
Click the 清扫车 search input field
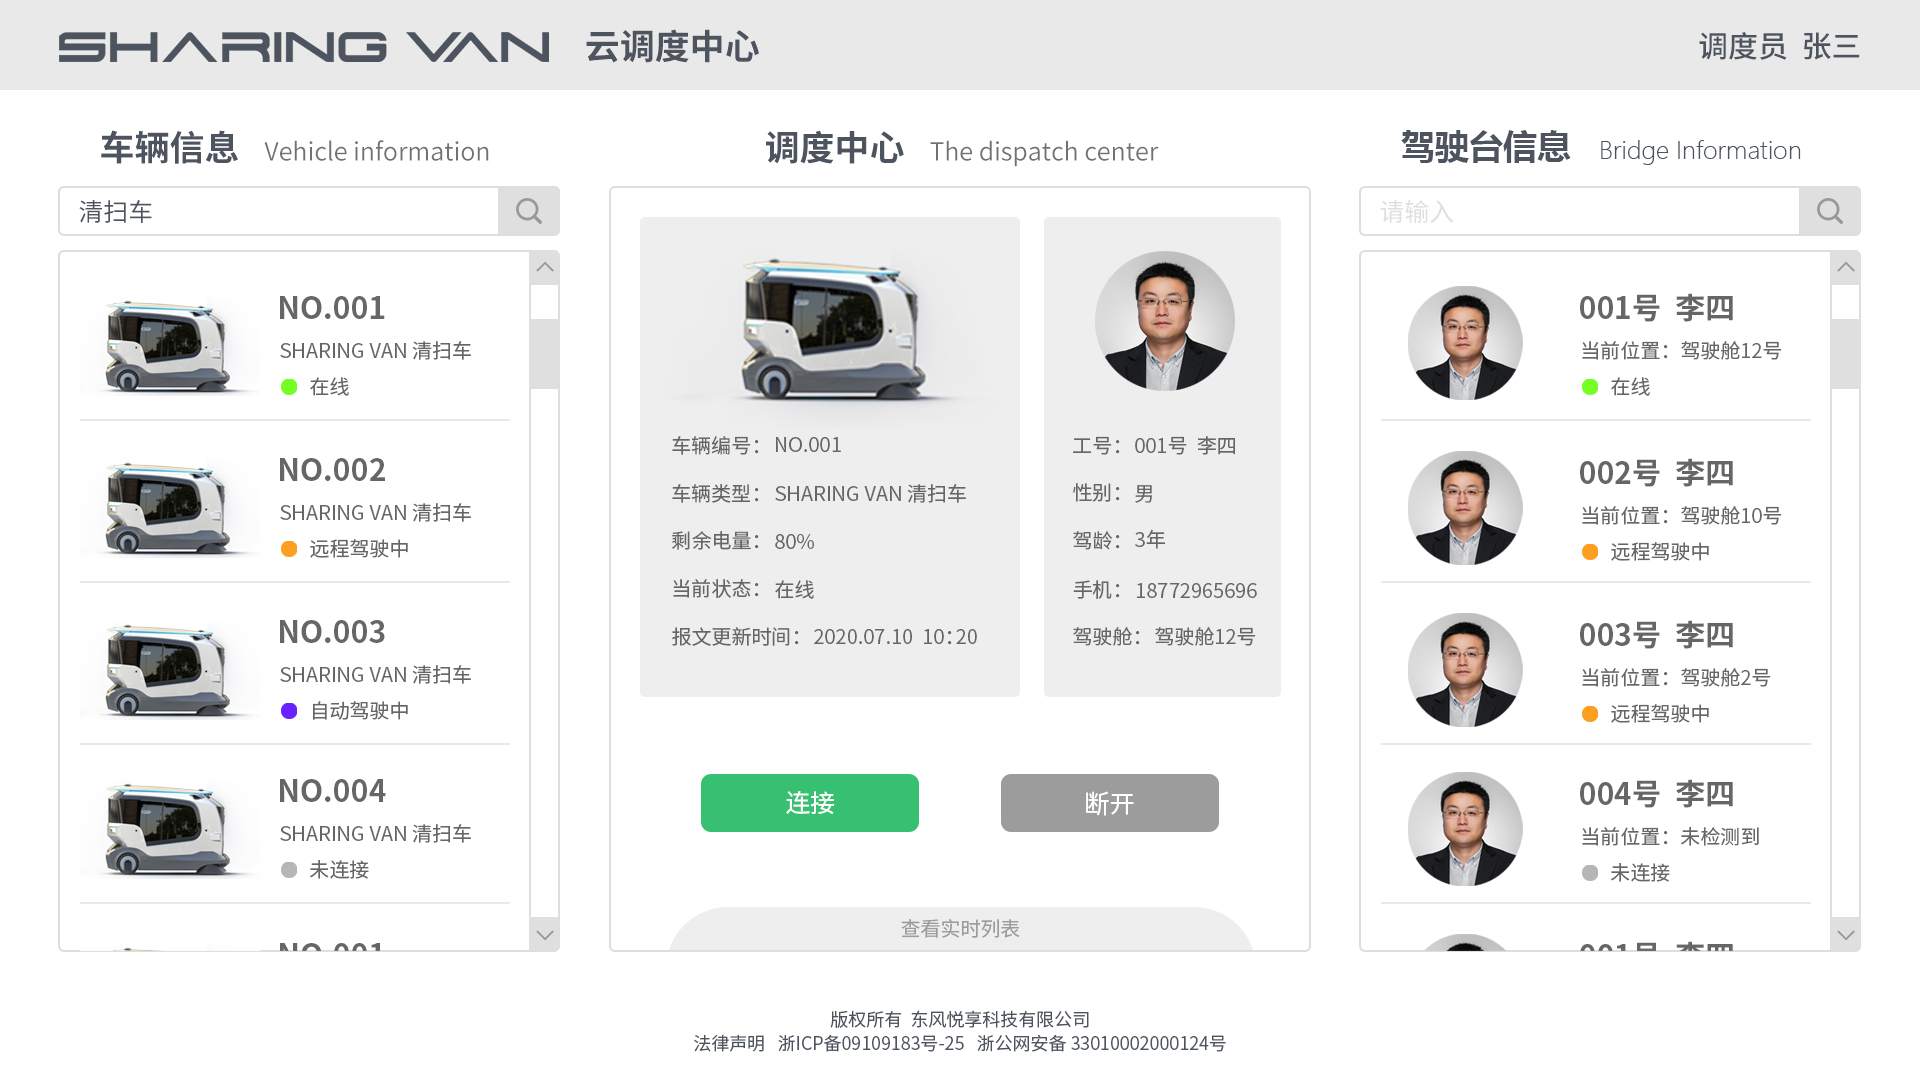point(280,211)
